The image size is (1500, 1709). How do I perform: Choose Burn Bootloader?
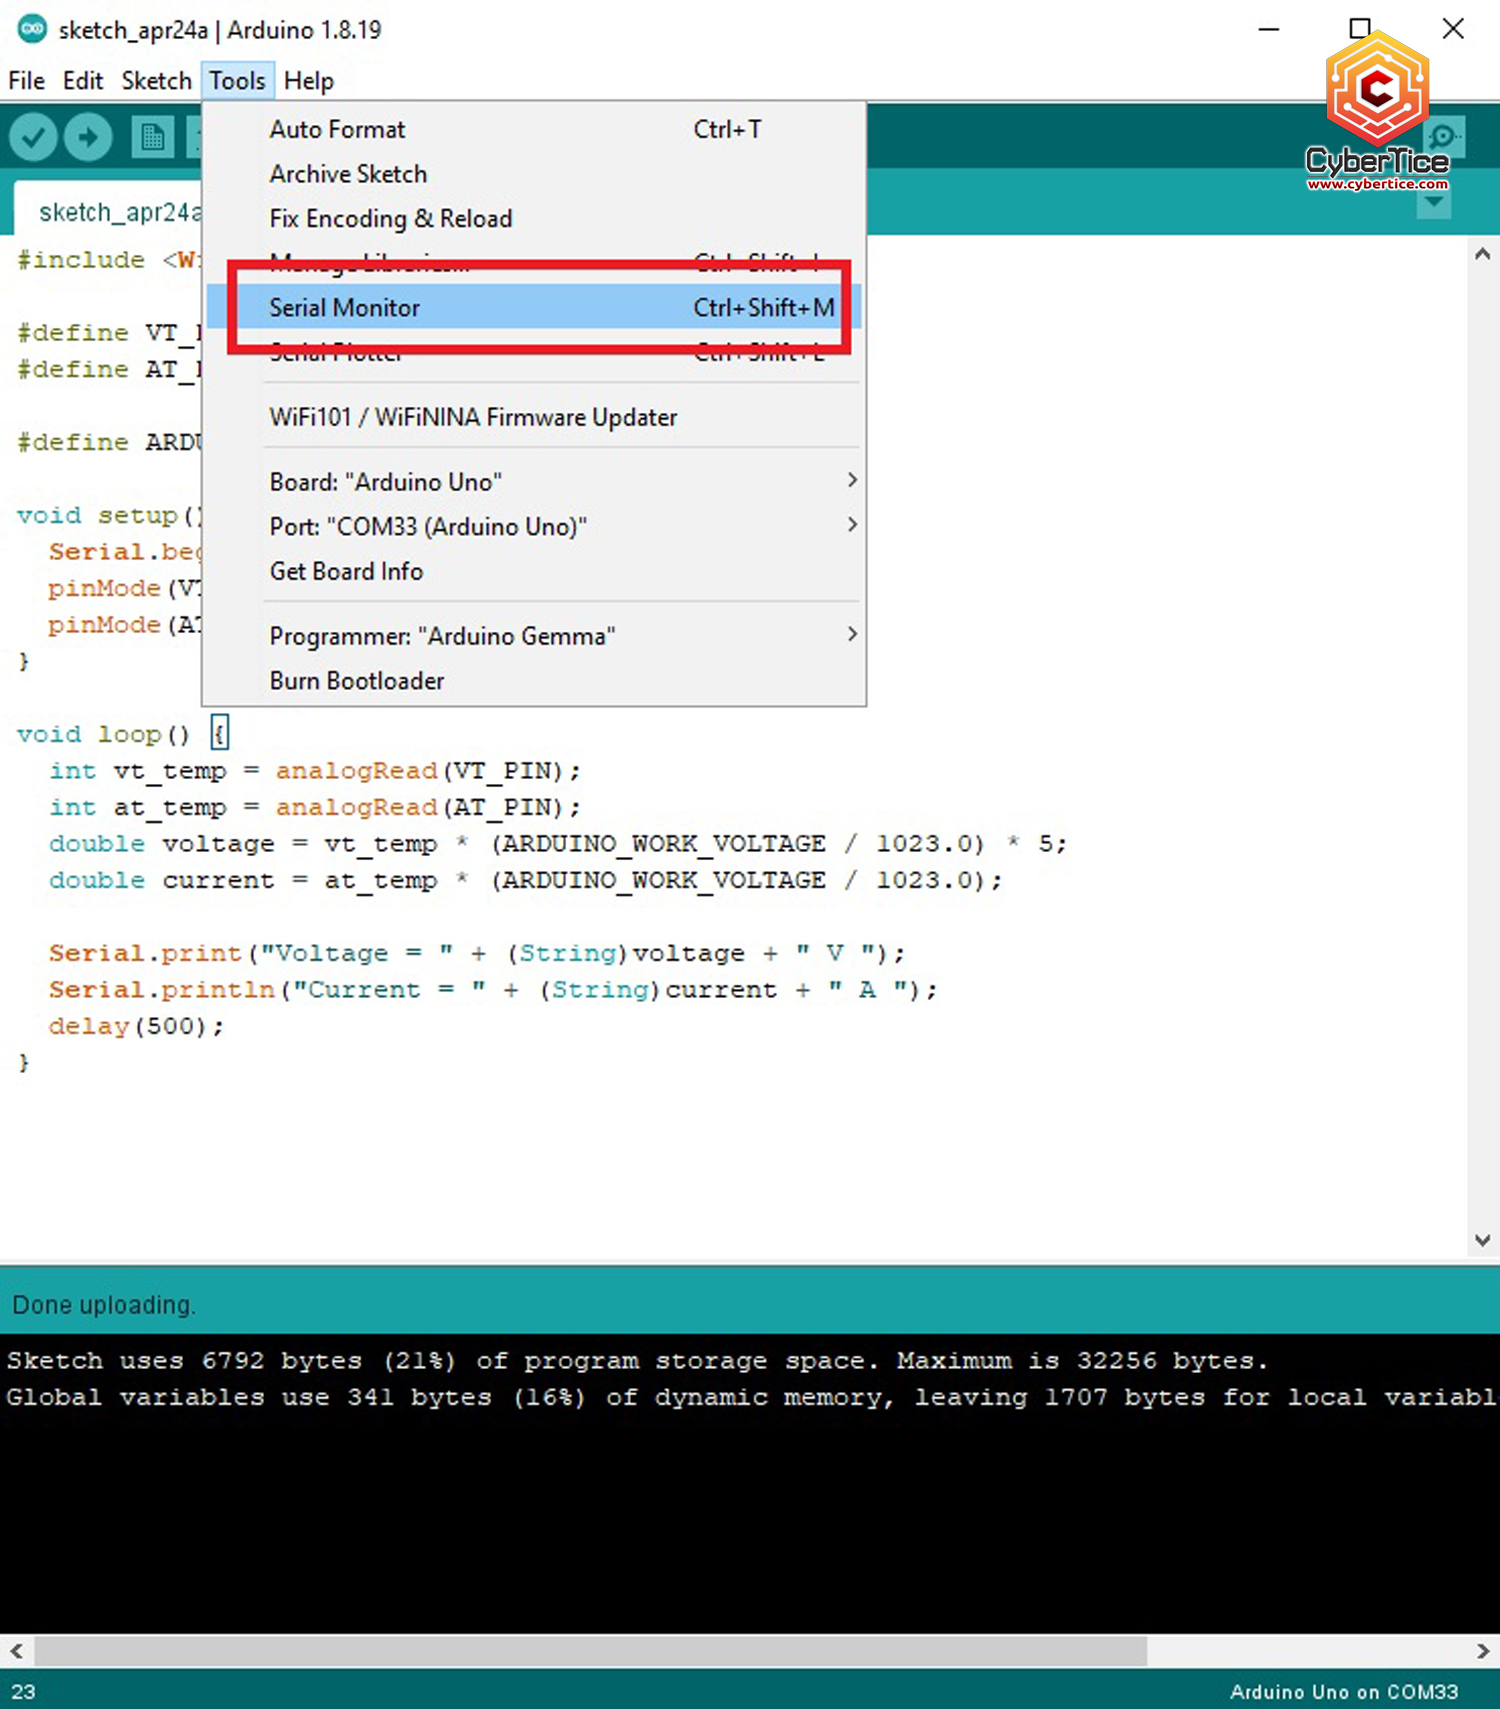[534, 681]
